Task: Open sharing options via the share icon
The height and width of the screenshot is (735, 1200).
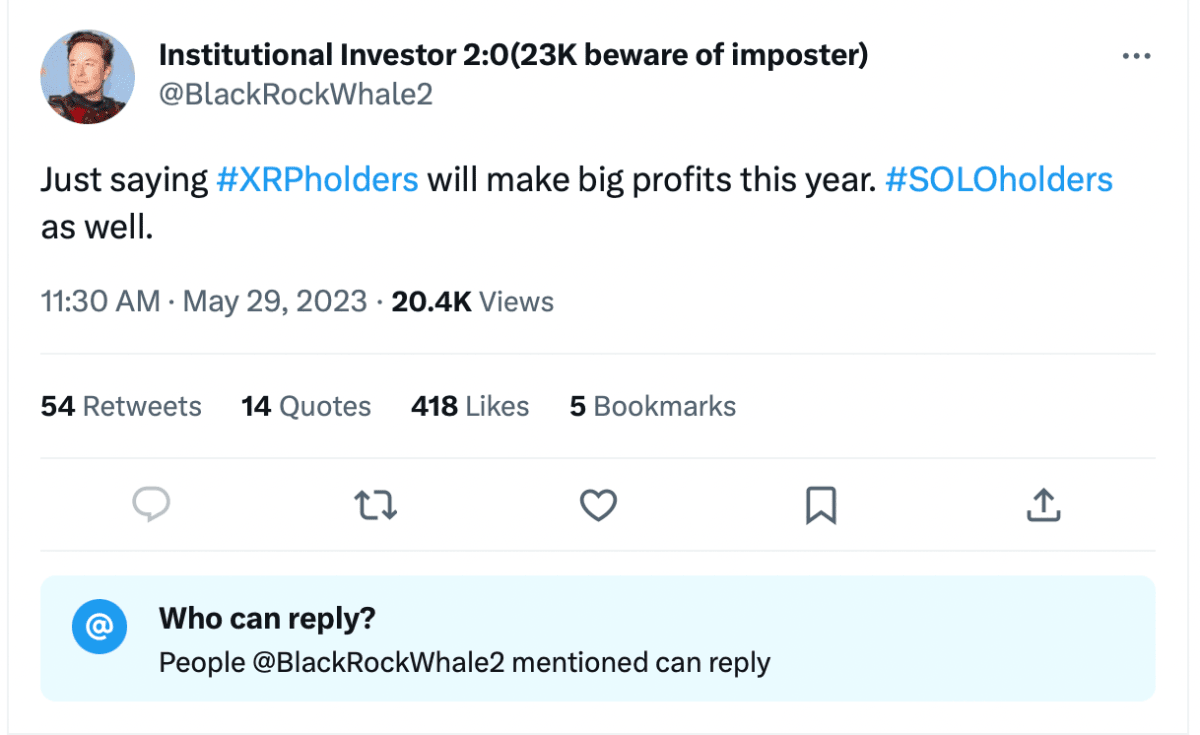Action: coord(1043,506)
